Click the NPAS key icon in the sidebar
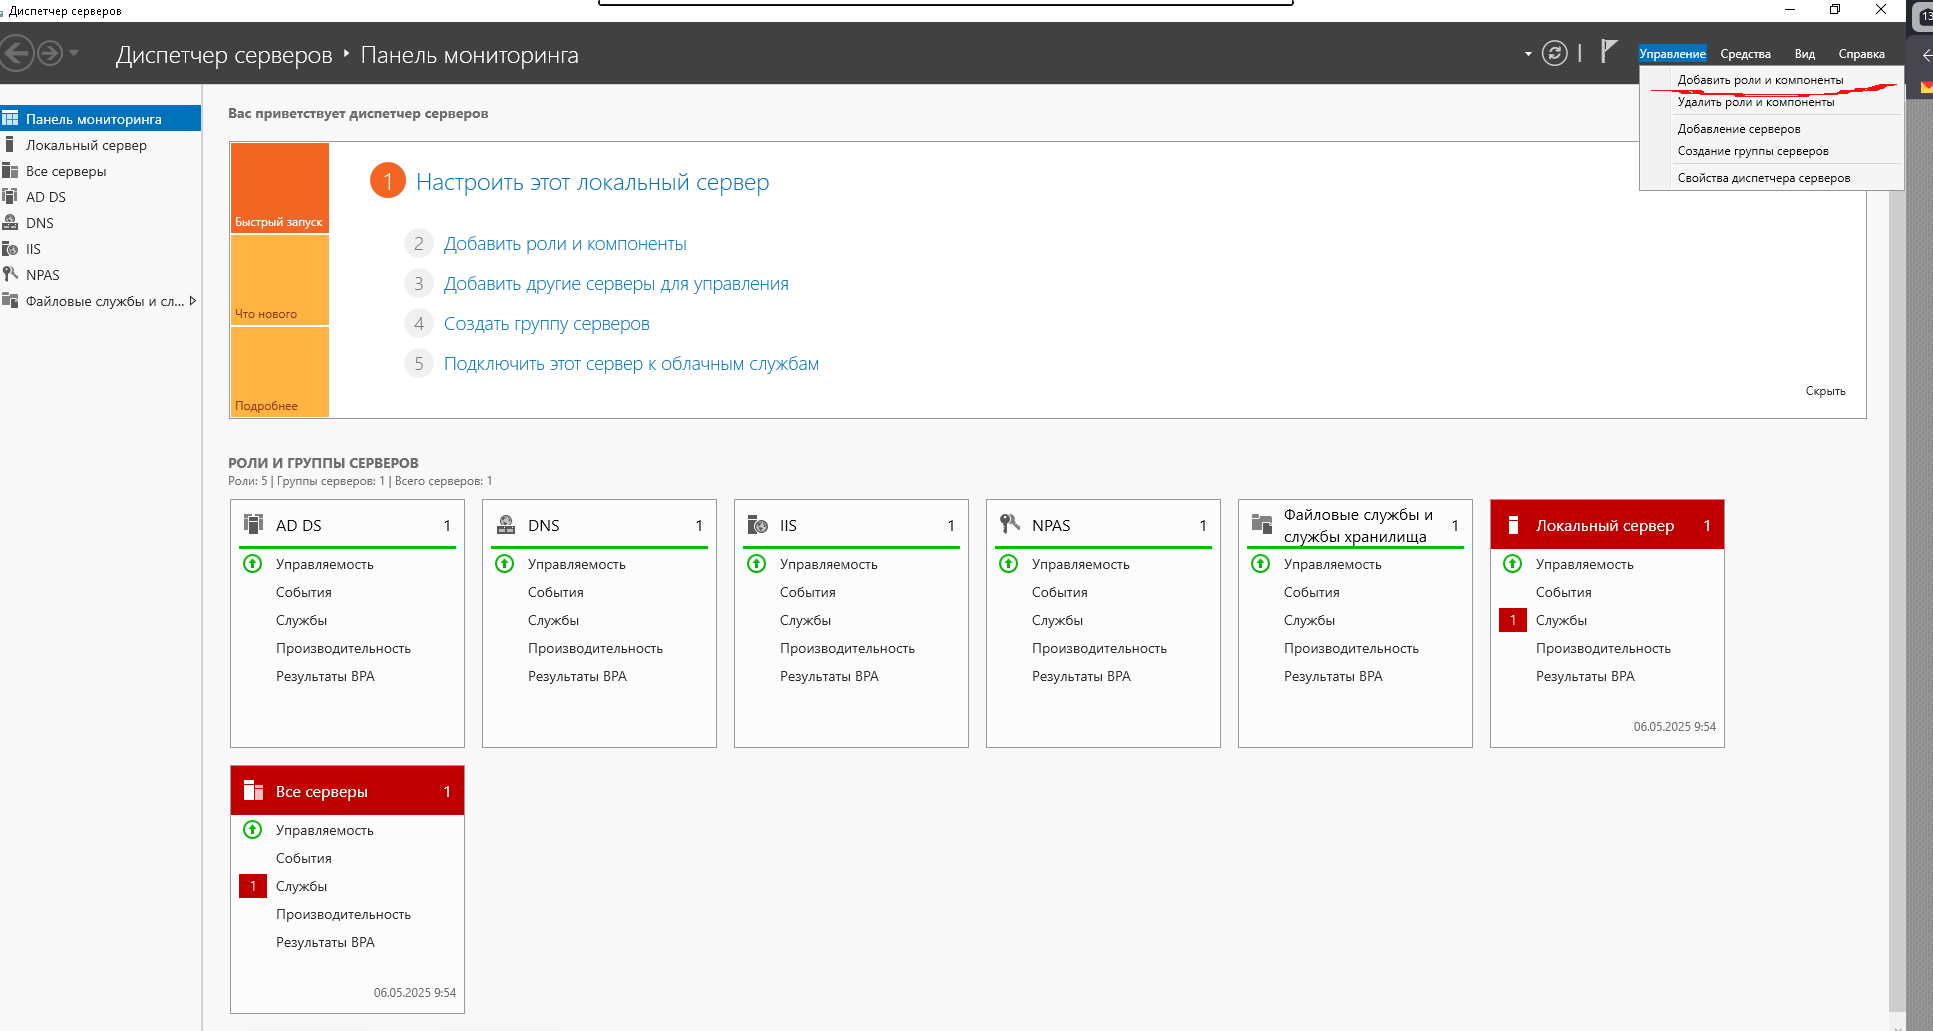Screen dimensions: 1933x1031 click(10, 275)
